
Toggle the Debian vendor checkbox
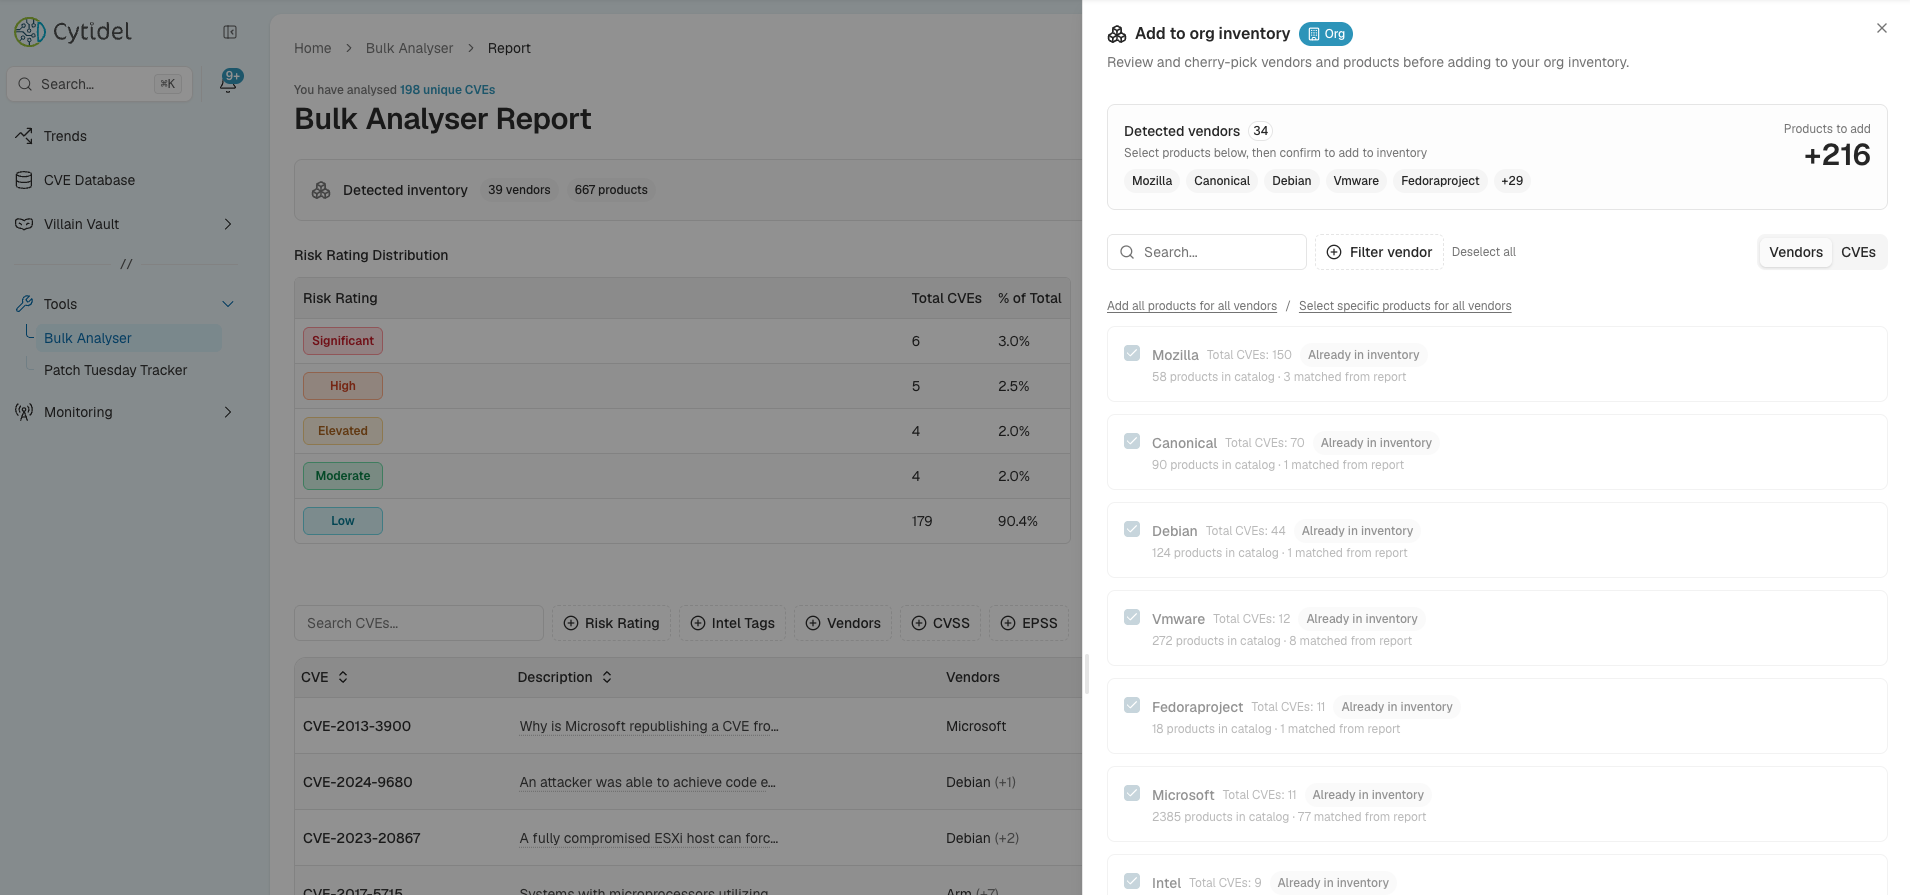pos(1132,529)
